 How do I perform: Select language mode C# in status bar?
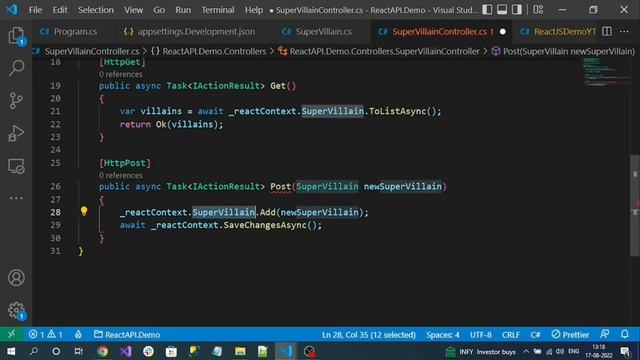click(535, 335)
